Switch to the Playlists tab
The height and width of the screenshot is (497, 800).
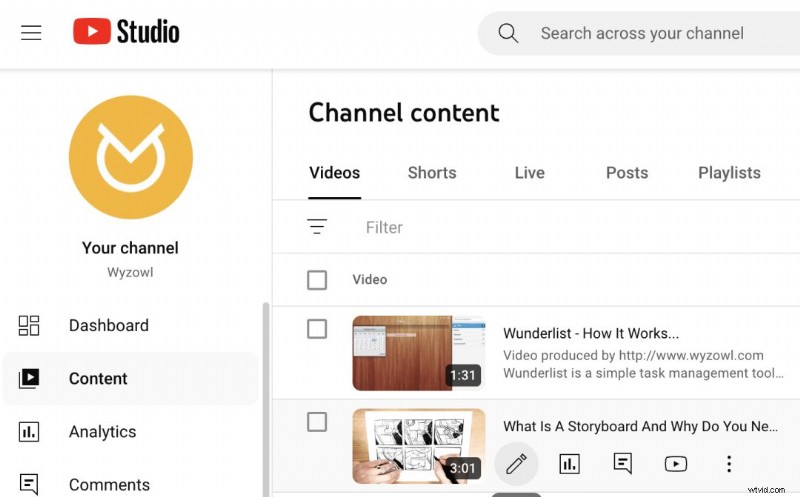tap(730, 173)
